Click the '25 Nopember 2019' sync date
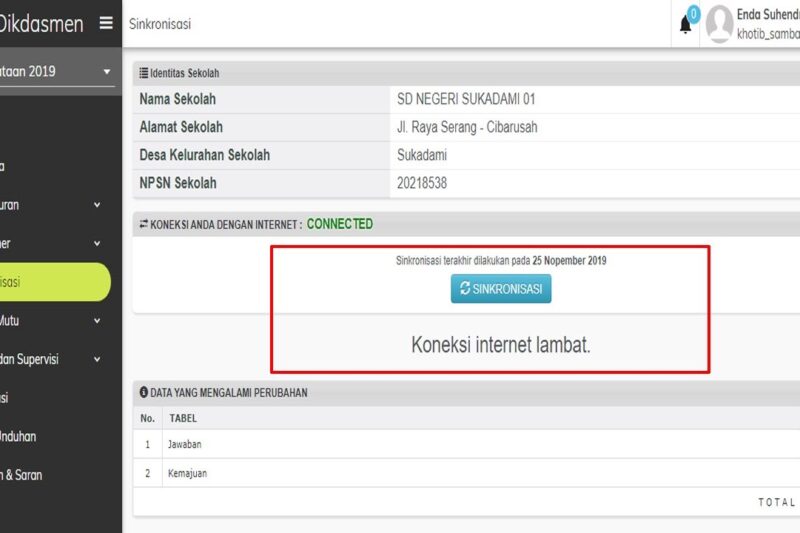The width and height of the screenshot is (800, 533). point(569,261)
